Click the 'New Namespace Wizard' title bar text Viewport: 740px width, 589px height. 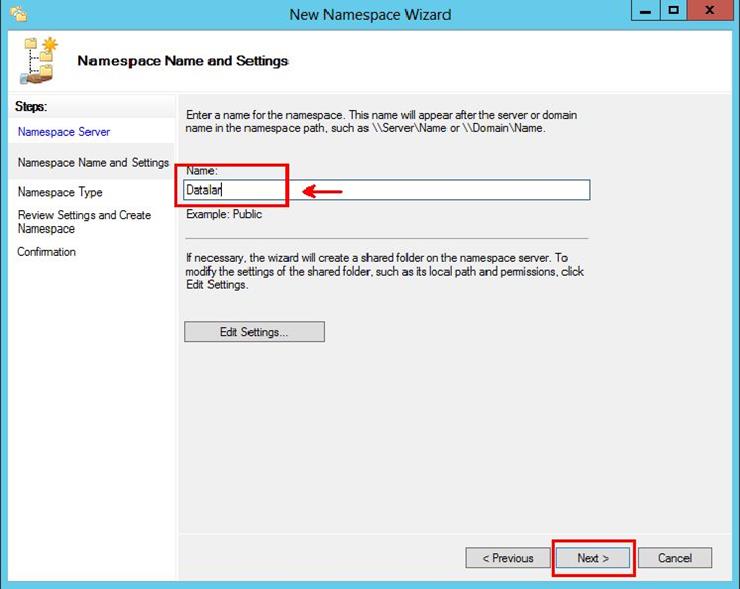[x=370, y=14]
